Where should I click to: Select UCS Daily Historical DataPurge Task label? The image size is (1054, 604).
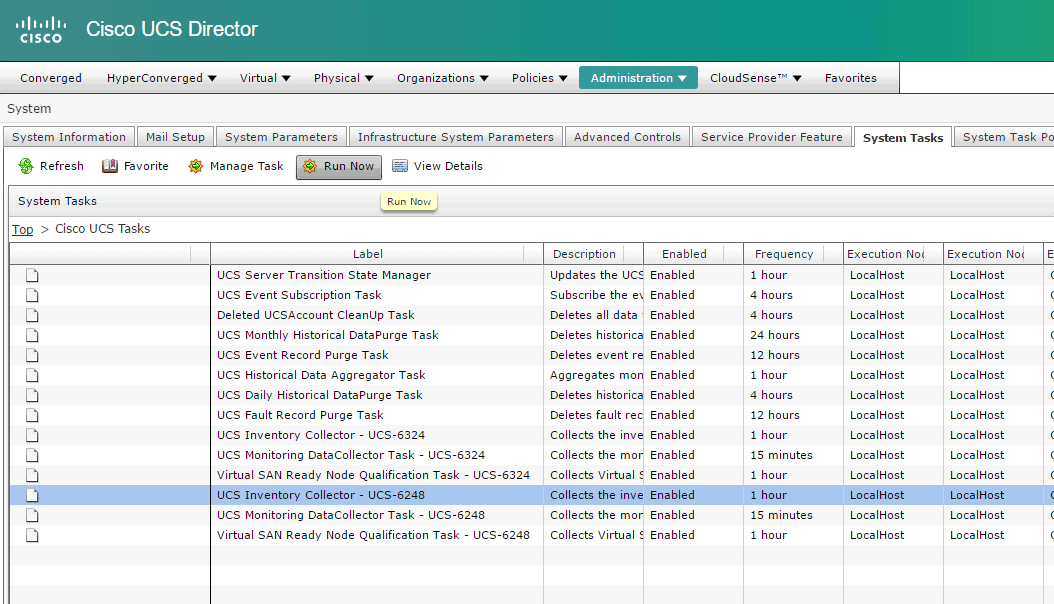[x=319, y=395]
